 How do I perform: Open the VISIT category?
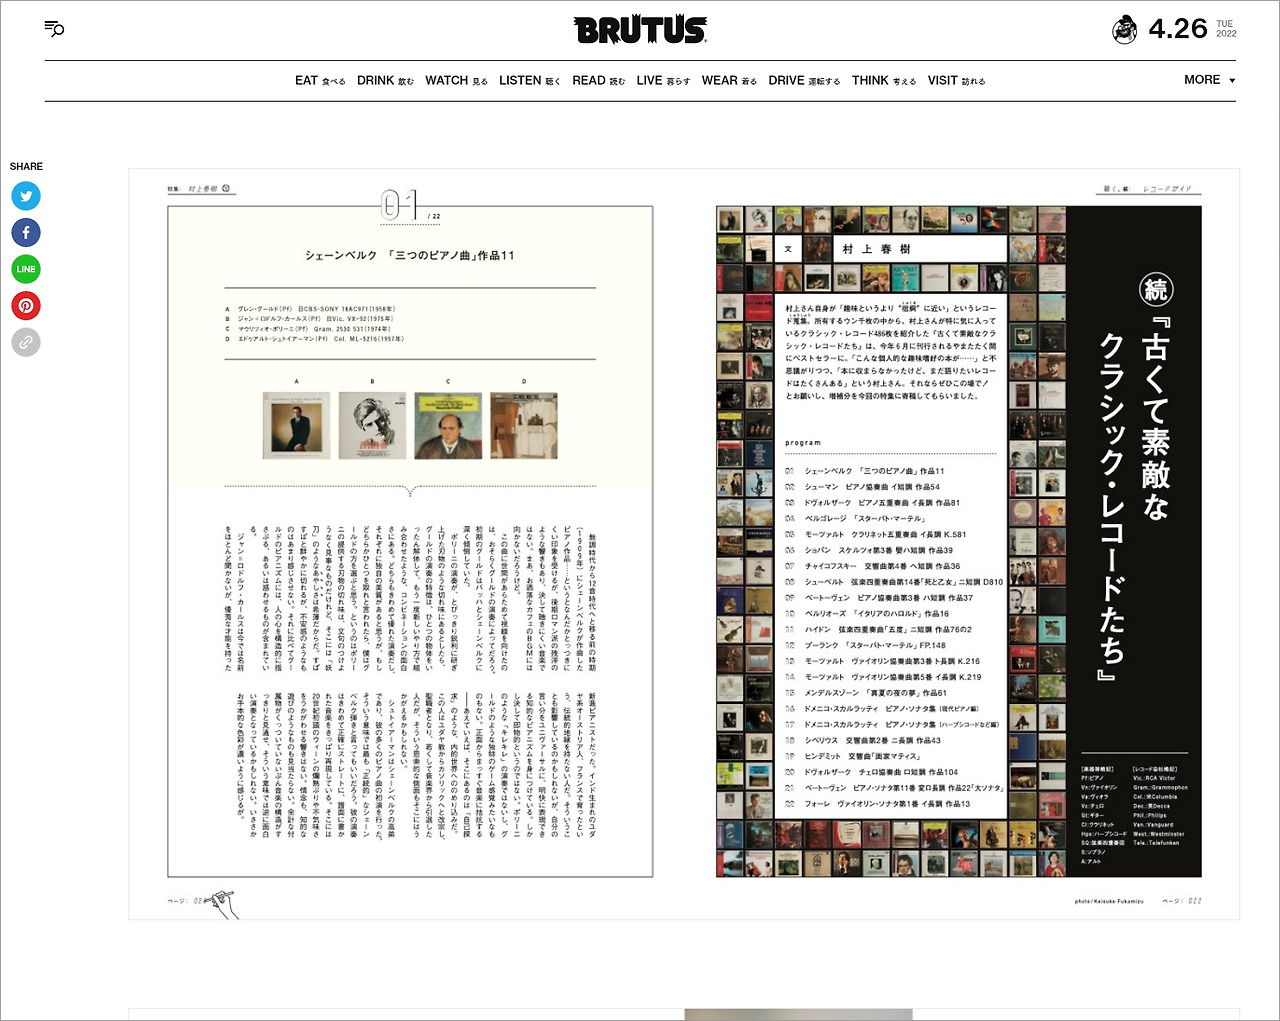pyautogui.click(x=956, y=81)
